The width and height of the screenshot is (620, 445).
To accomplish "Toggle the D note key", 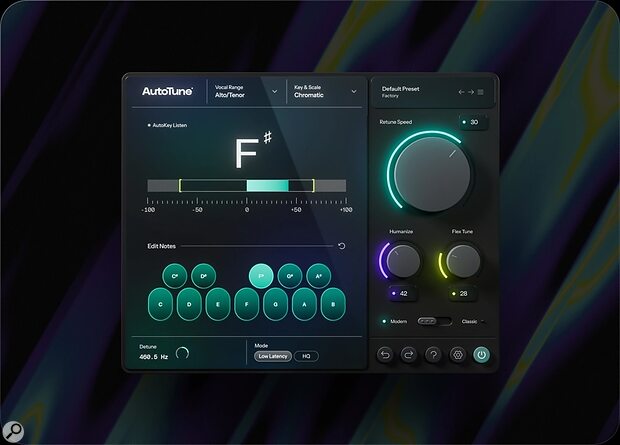I will (189, 304).
